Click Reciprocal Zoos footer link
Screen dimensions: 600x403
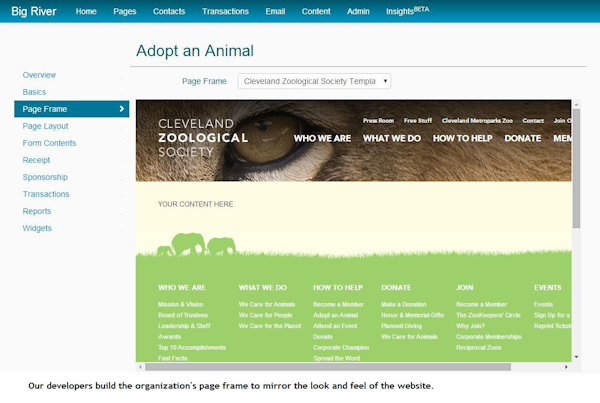[478, 348]
